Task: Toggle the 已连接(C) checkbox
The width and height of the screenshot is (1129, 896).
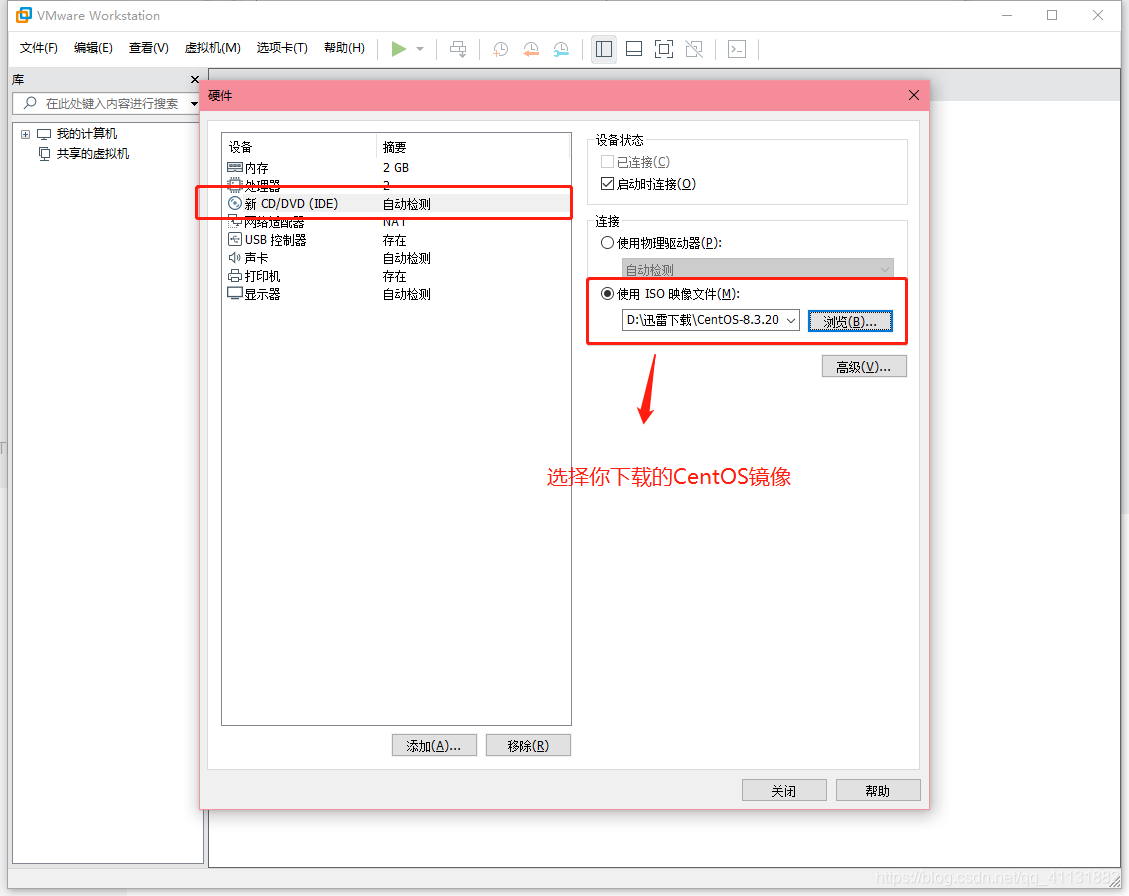Action: pyautogui.click(x=607, y=162)
